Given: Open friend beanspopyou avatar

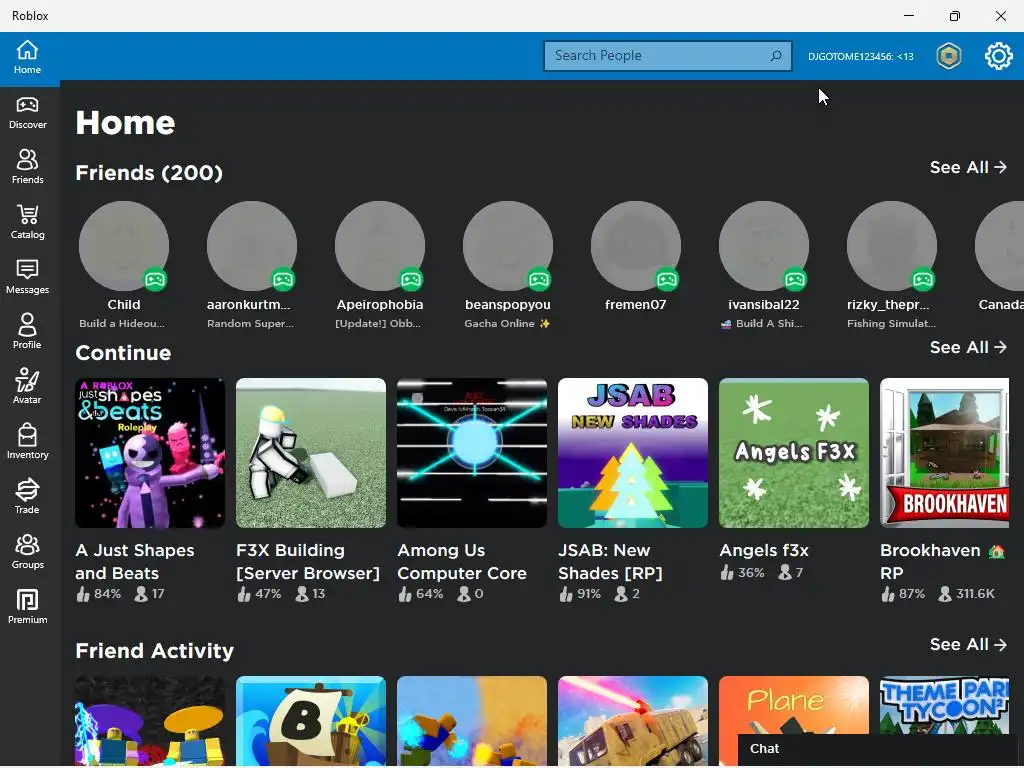Looking at the screenshot, I should [508, 246].
